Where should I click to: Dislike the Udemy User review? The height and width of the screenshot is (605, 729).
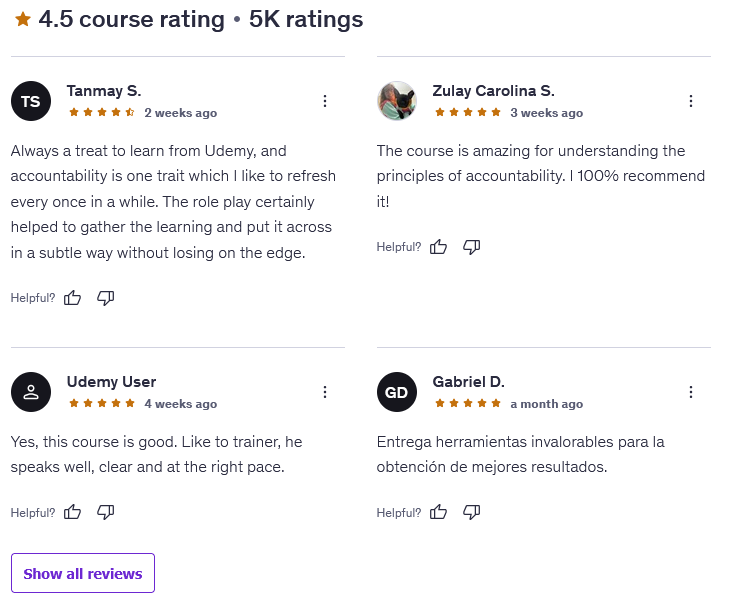pos(106,512)
